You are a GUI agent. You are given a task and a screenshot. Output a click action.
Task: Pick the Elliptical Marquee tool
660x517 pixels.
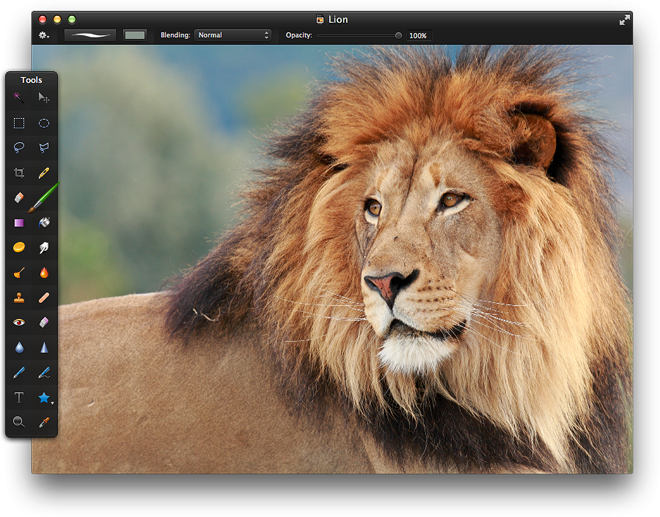pyautogui.click(x=44, y=123)
